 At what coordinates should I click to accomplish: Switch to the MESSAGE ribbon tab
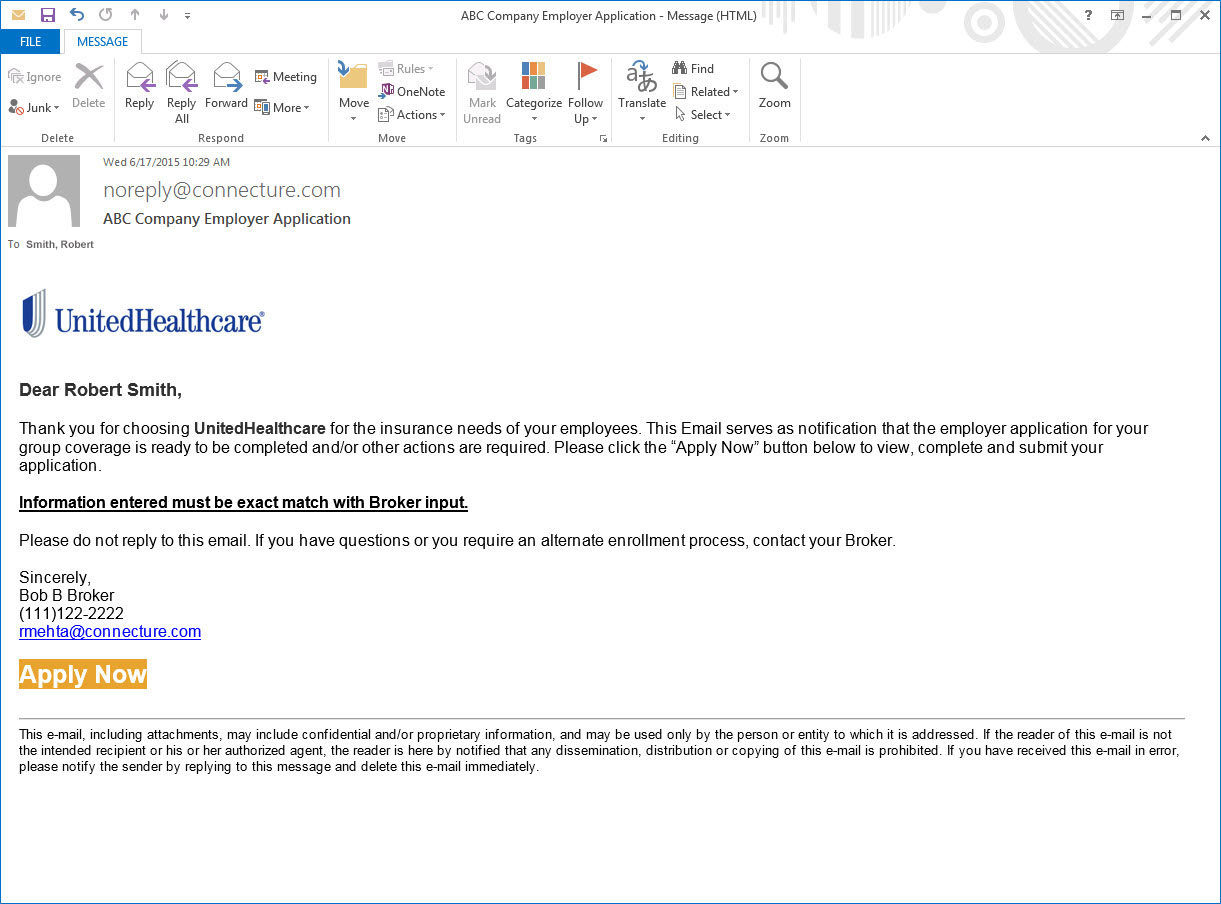point(102,42)
